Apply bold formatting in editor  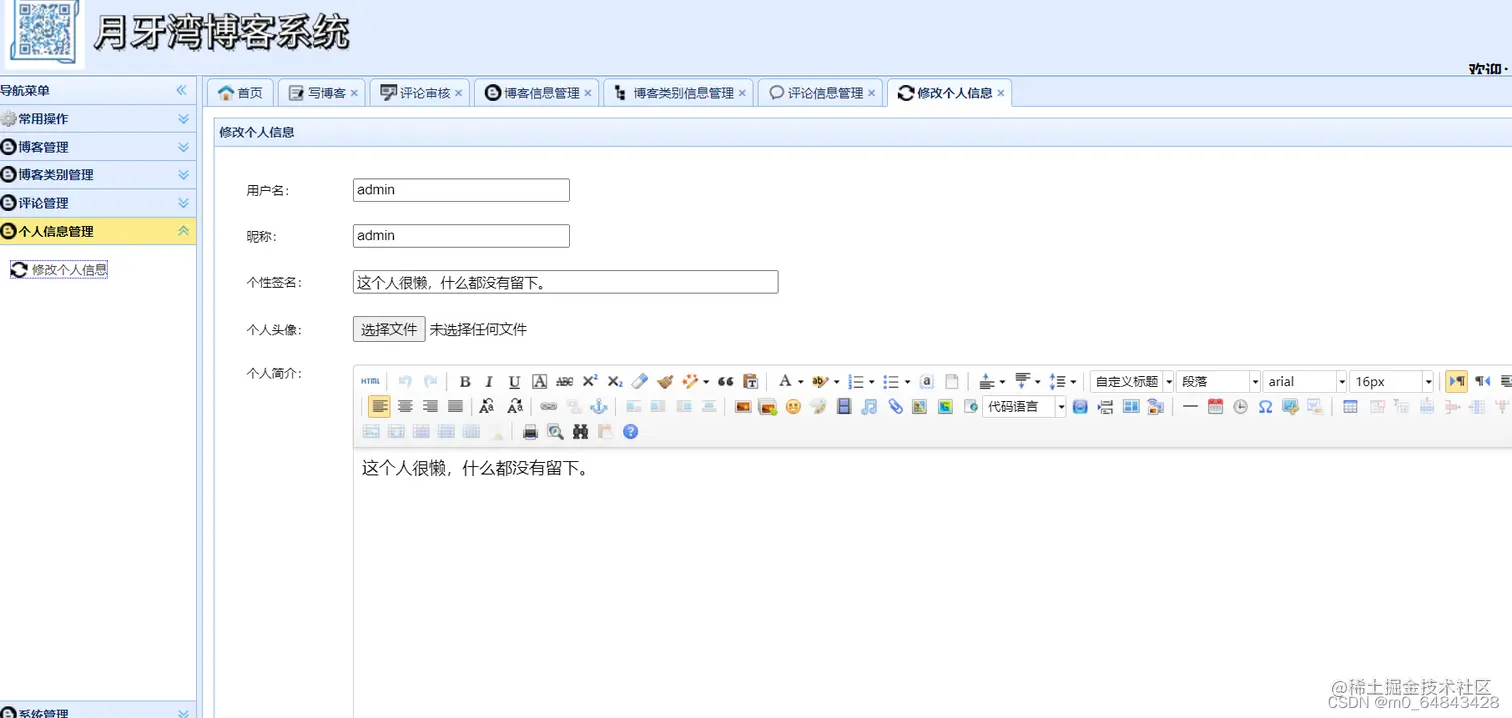464,382
